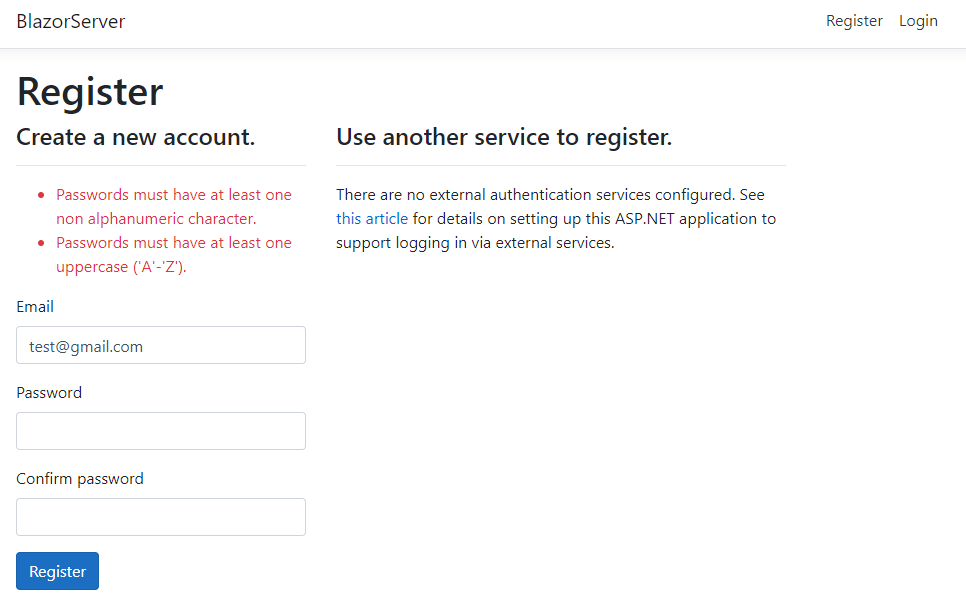Click the second red bullet point
The image size is (966, 609).
pos(41,243)
